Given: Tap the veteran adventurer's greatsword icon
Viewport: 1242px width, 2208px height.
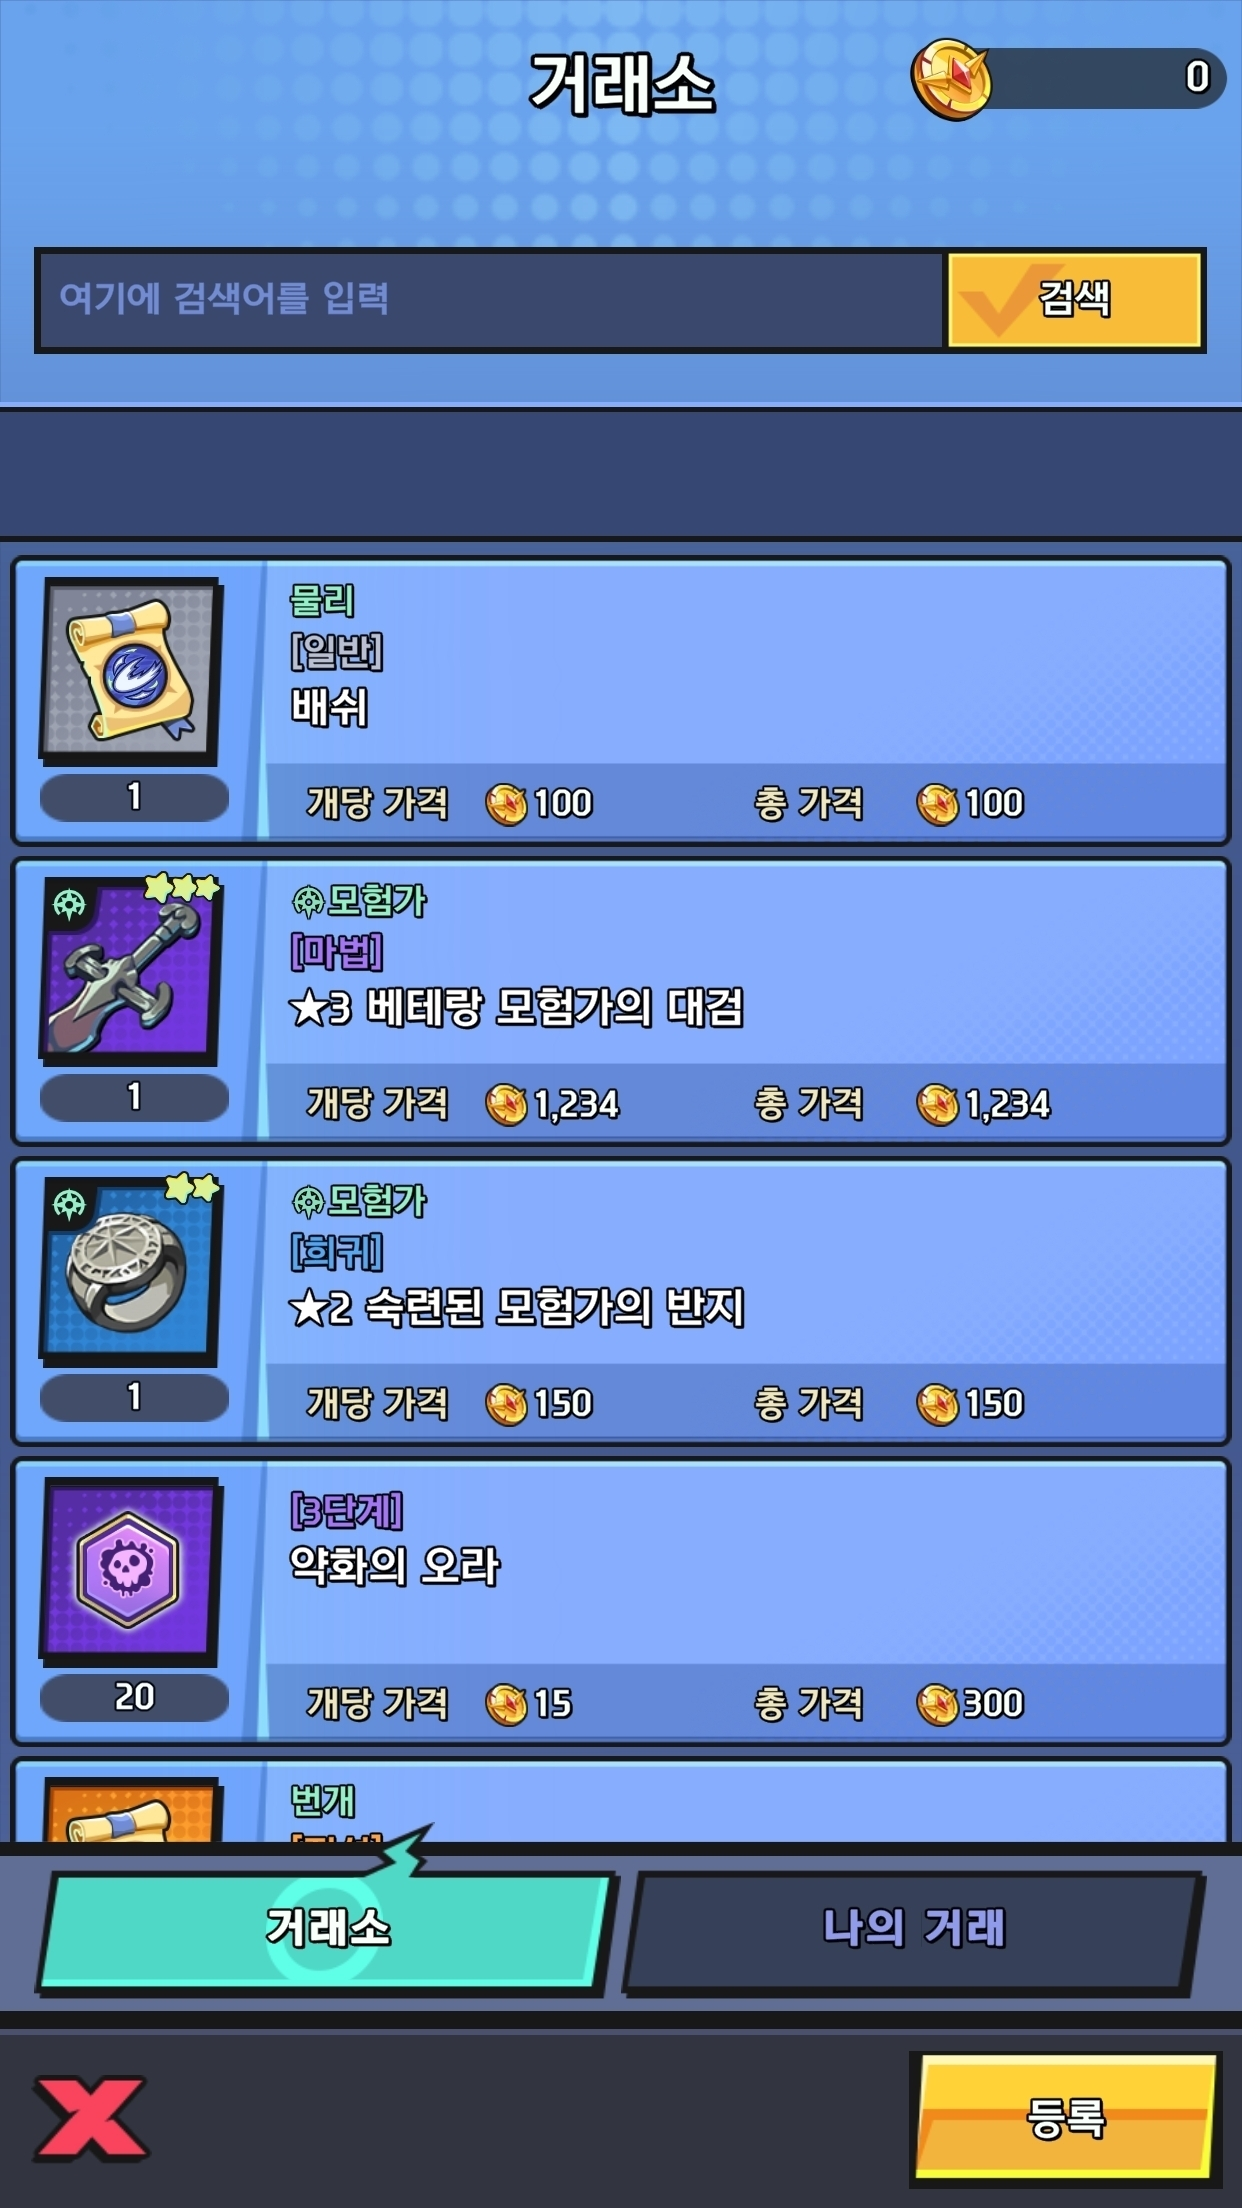Looking at the screenshot, I should pyautogui.click(x=131, y=969).
